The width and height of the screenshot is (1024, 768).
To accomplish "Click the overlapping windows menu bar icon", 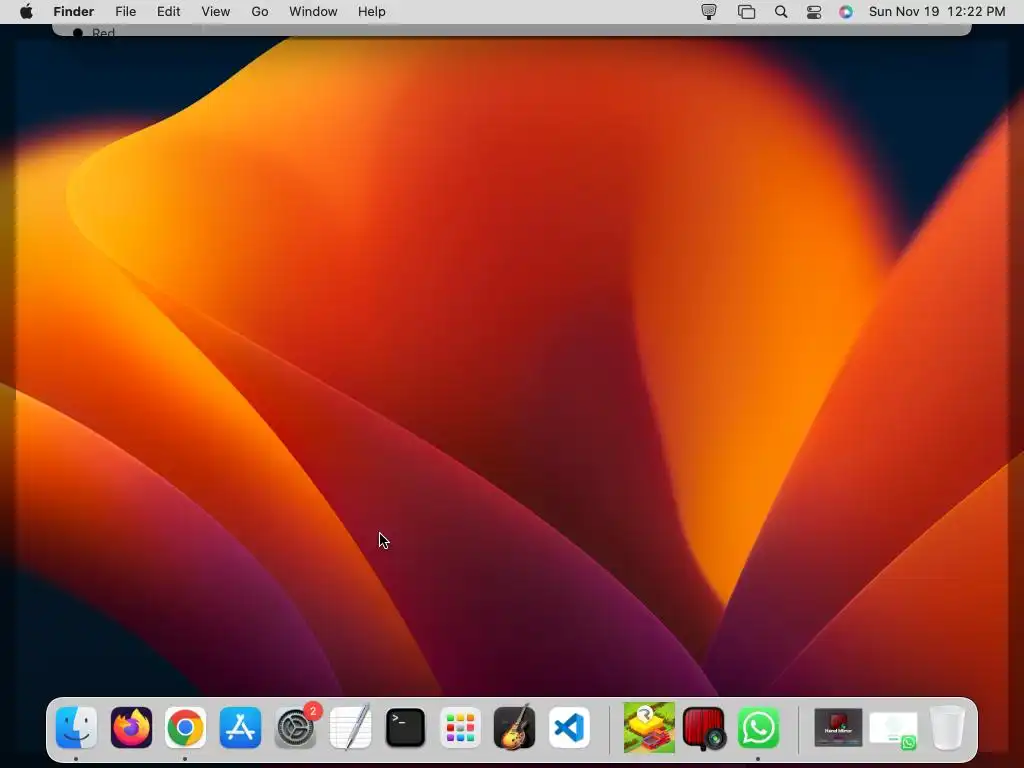I will (746, 12).
